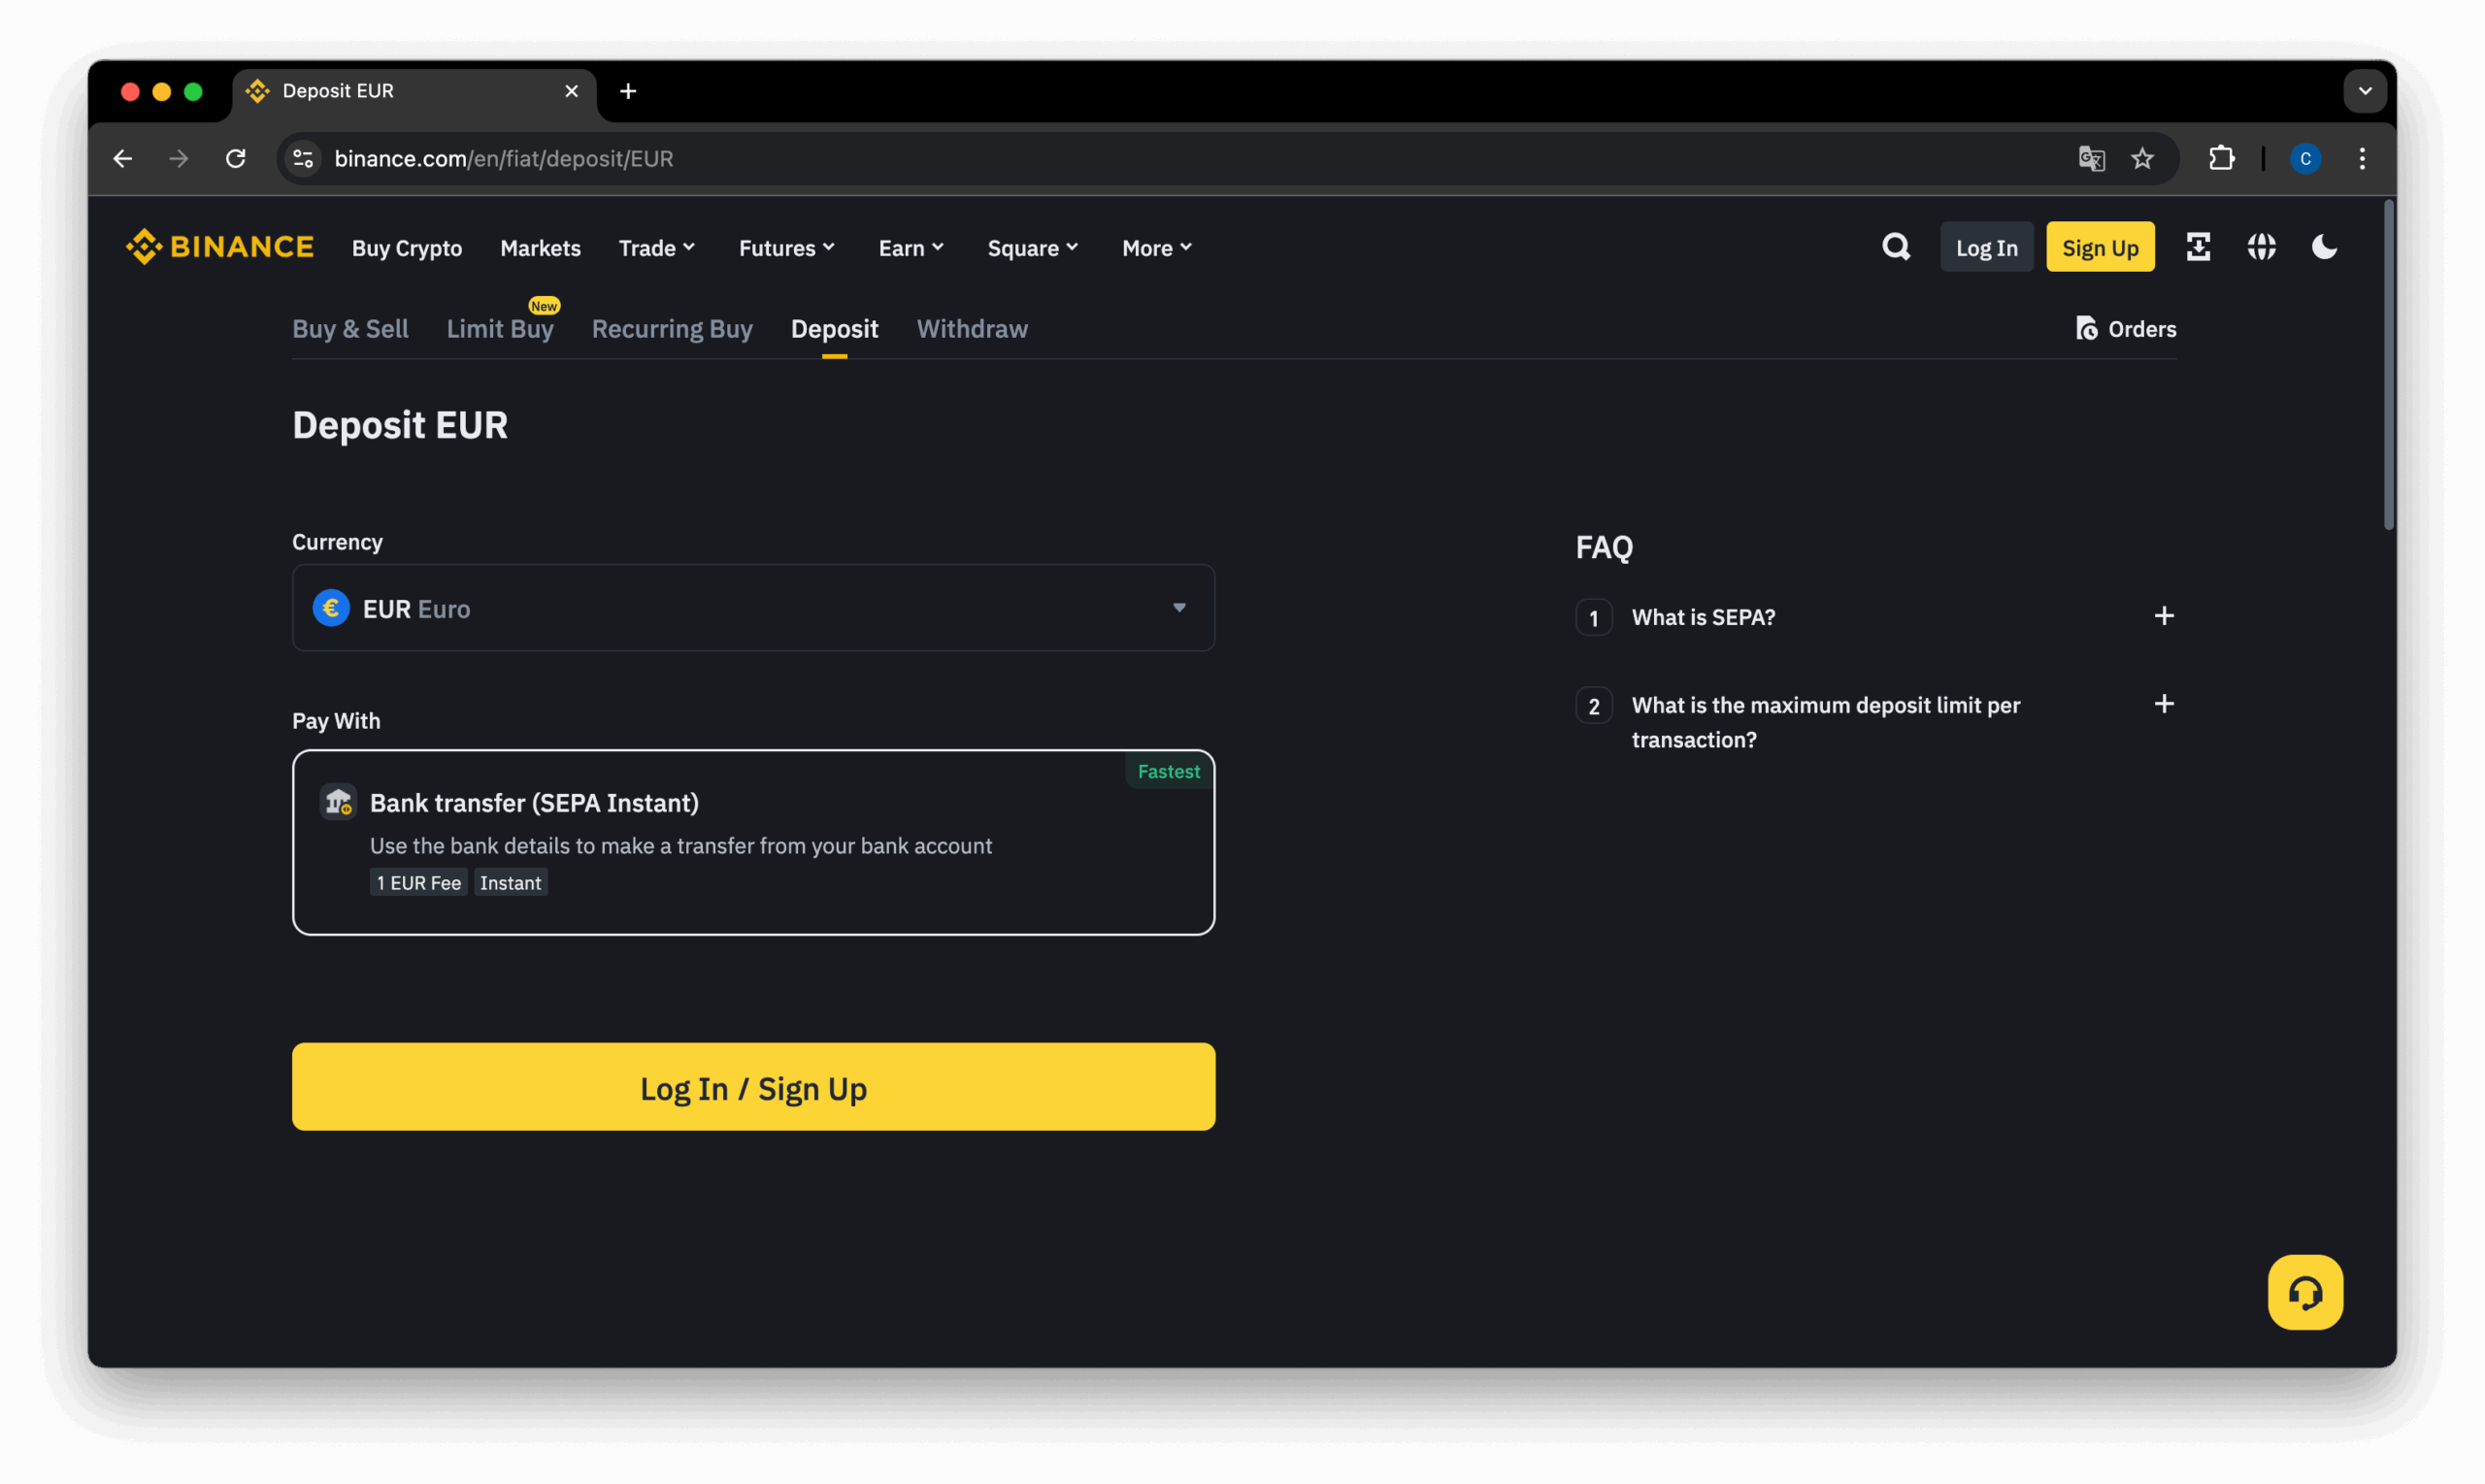Open Buy Crypto menu item
The height and width of the screenshot is (1484, 2485).
(407, 247)
